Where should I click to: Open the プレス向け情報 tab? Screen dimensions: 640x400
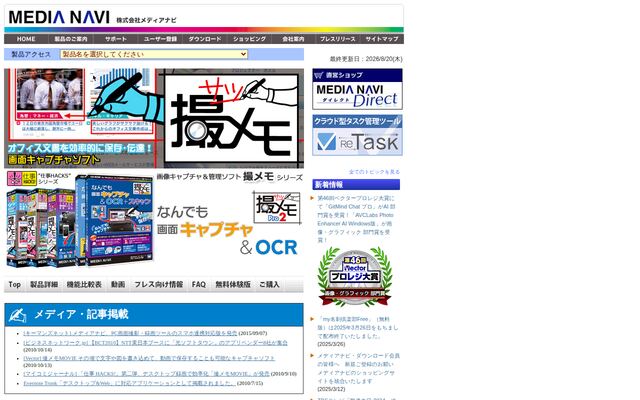point(159,284)
